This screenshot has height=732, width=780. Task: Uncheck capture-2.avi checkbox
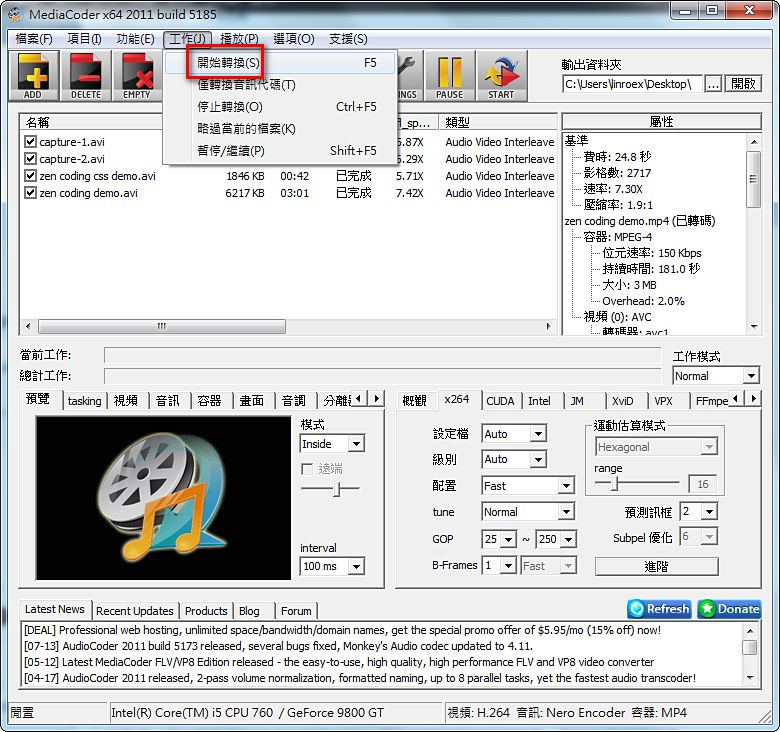tap(30, 159)
